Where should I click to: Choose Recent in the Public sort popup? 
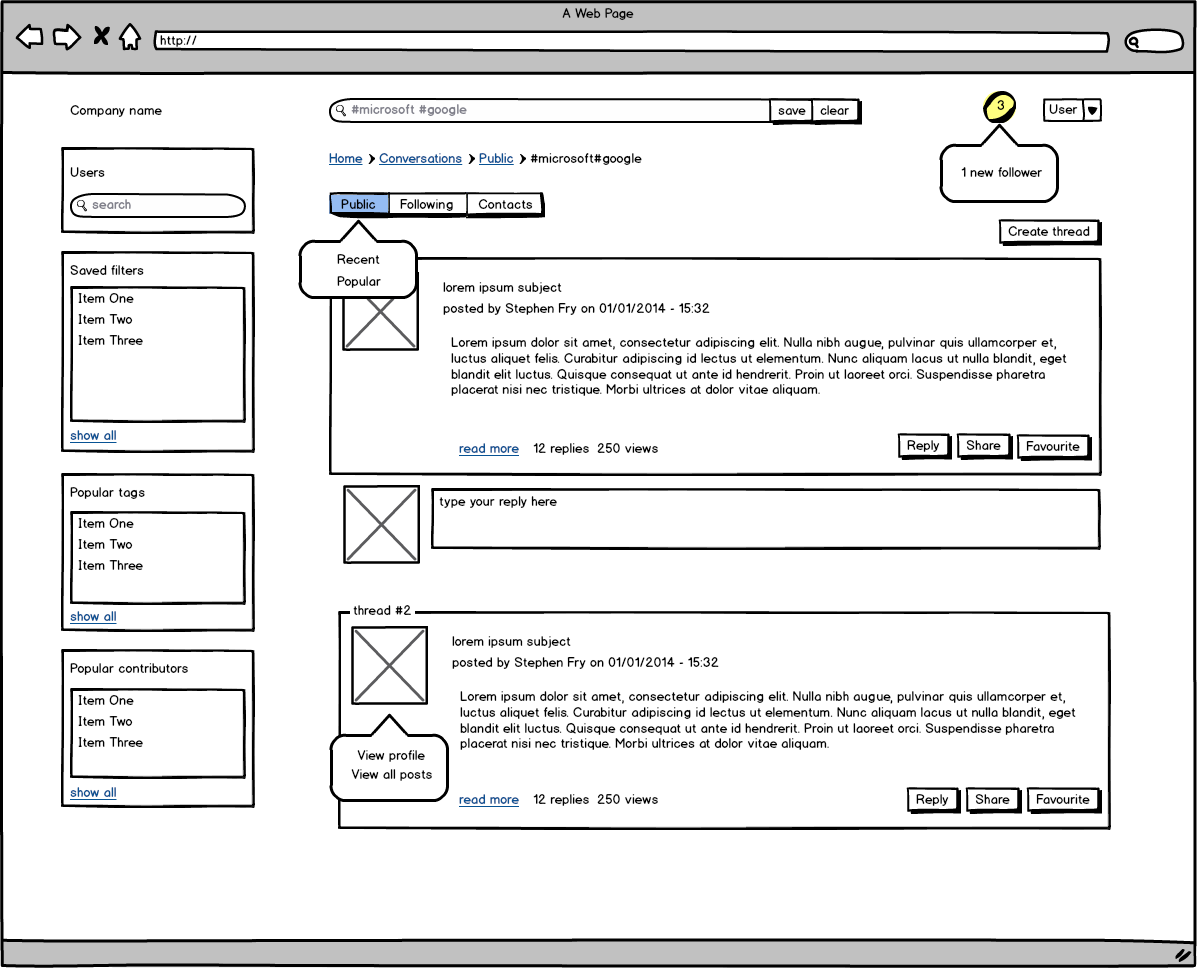pos(358,260)
